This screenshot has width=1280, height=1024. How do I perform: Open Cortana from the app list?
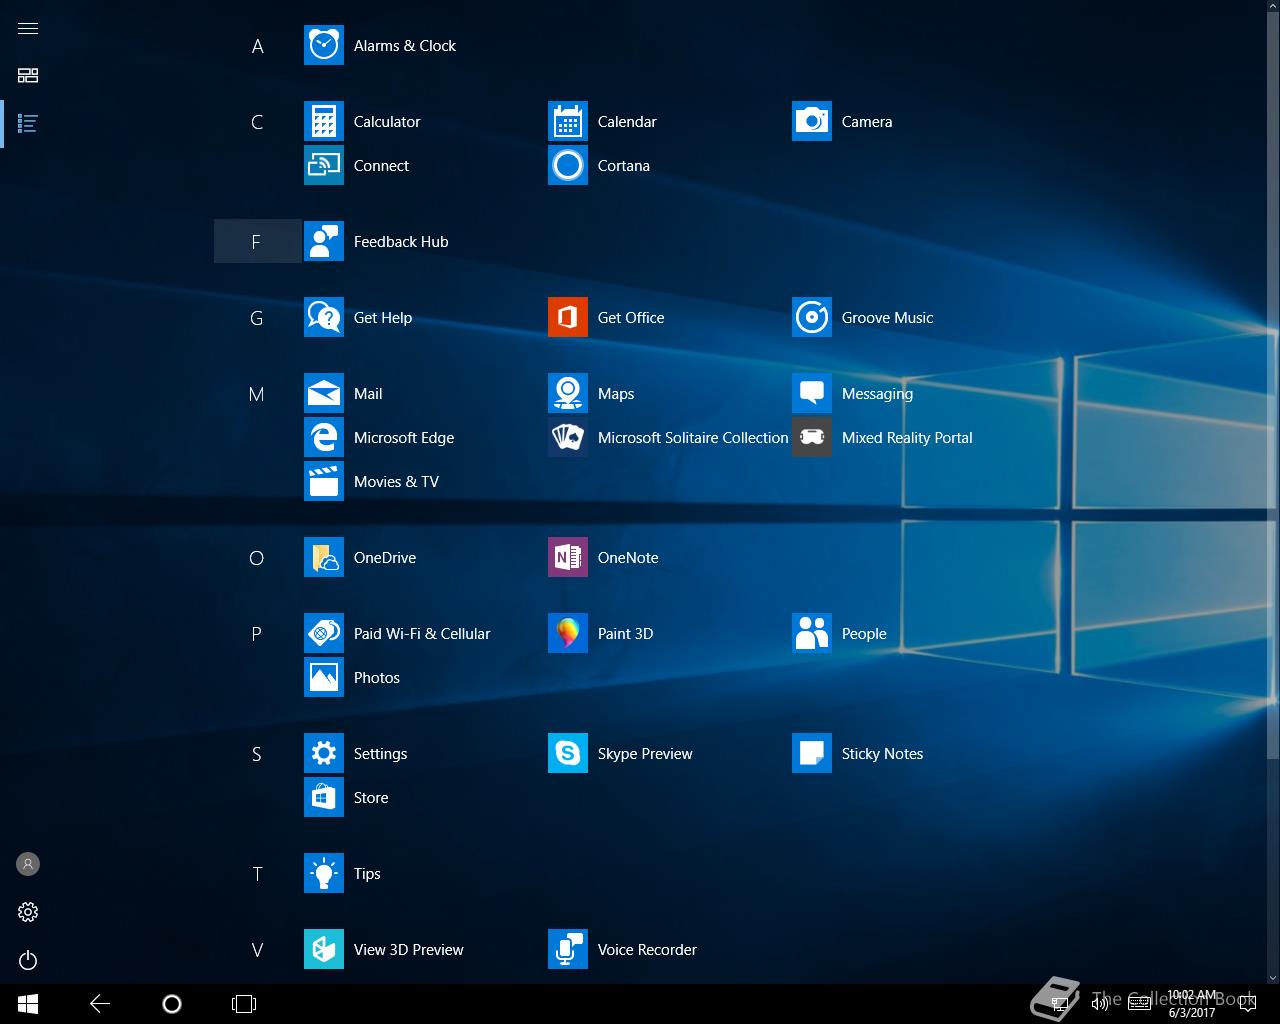(x=568, y=166)
